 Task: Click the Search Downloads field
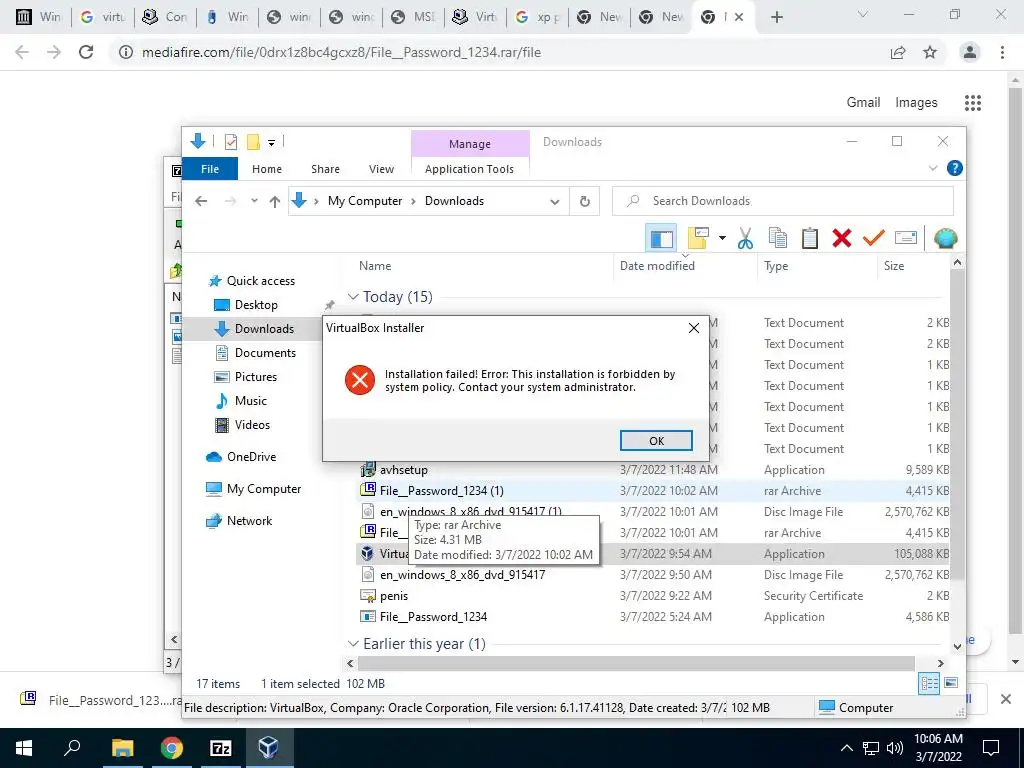point(782,201)
